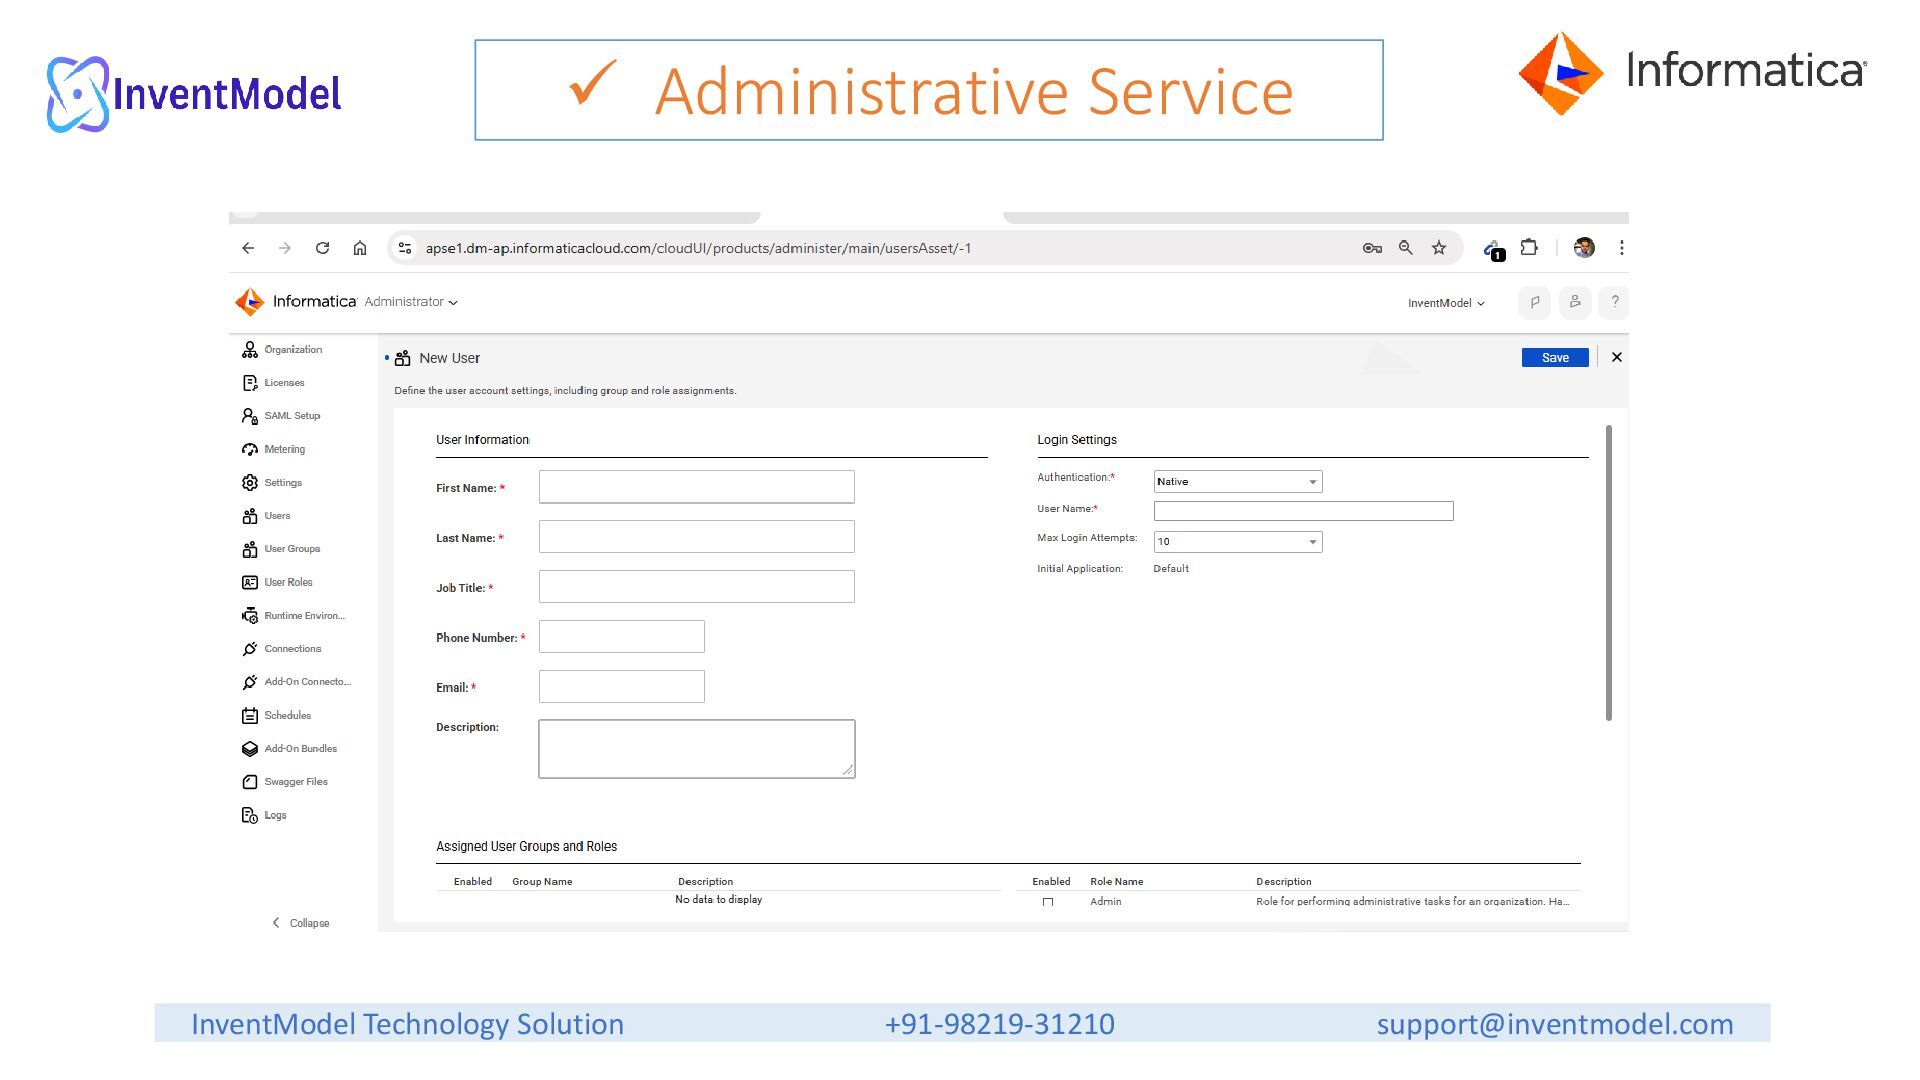
Task: Click the Swagger Files sidebar icon
Action: coord(250,782)
